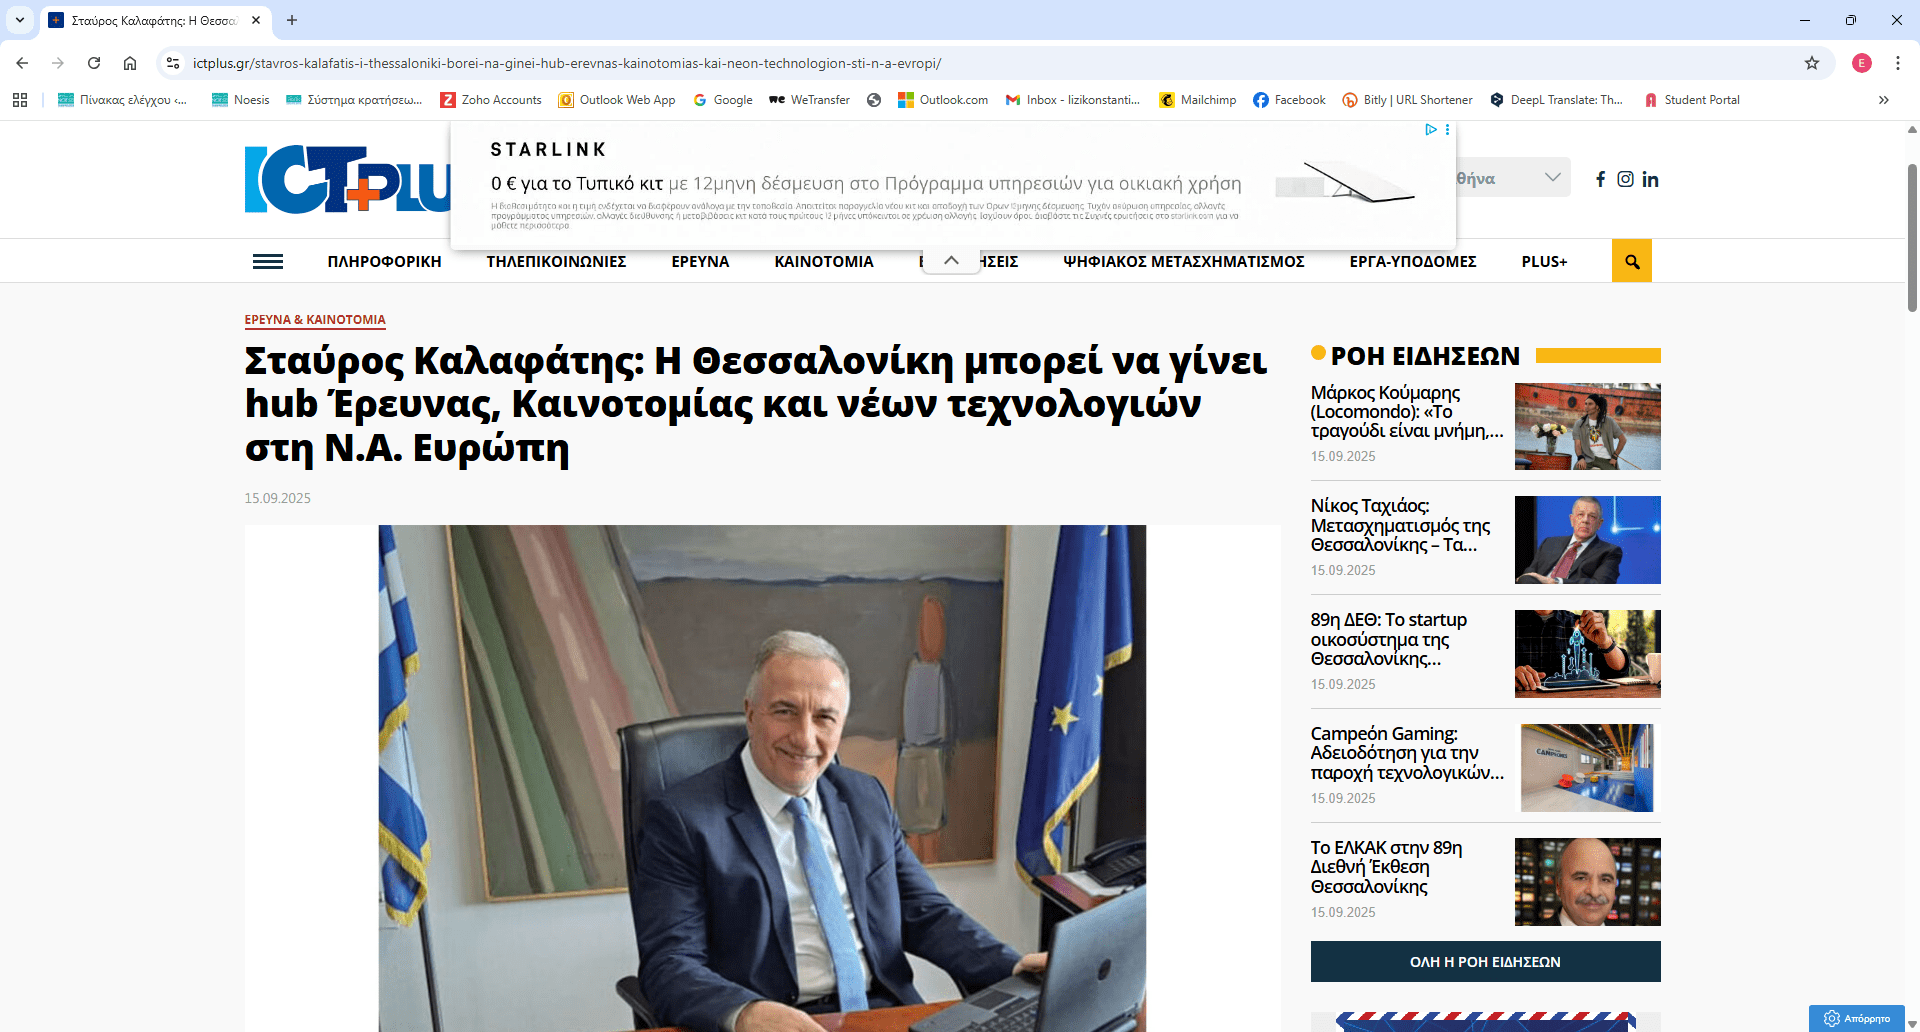Show more bookmarks with double chevron

(x=1883, y=100)
